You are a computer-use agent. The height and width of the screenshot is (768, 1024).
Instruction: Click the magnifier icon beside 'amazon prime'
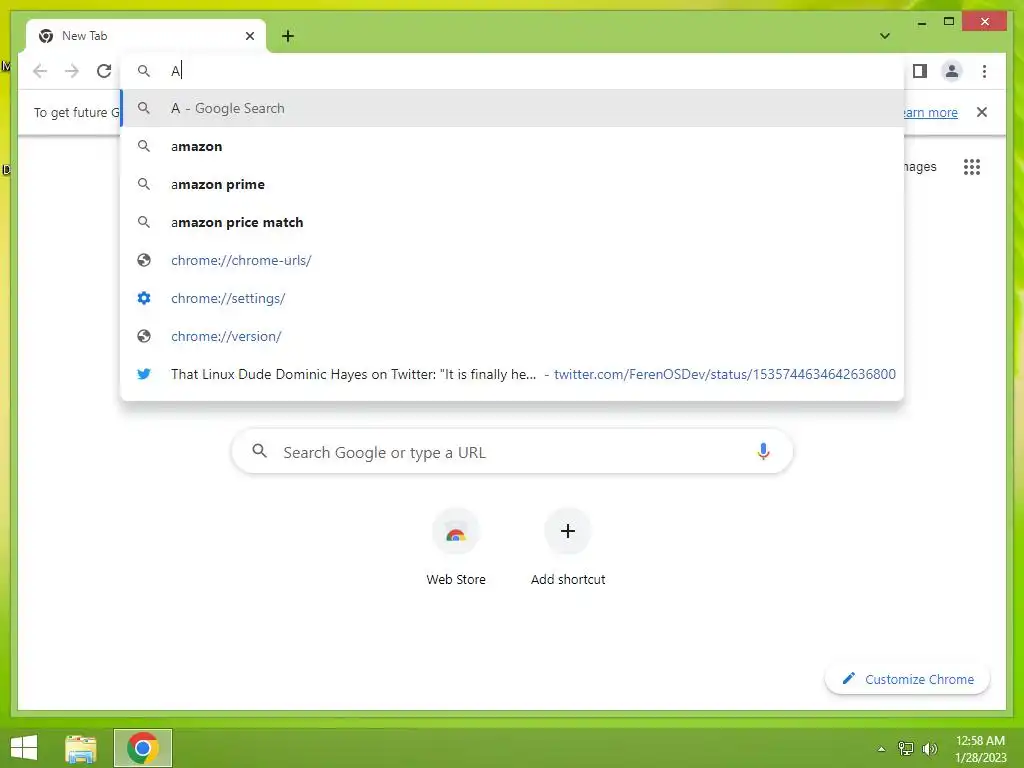tap(144, 184)
